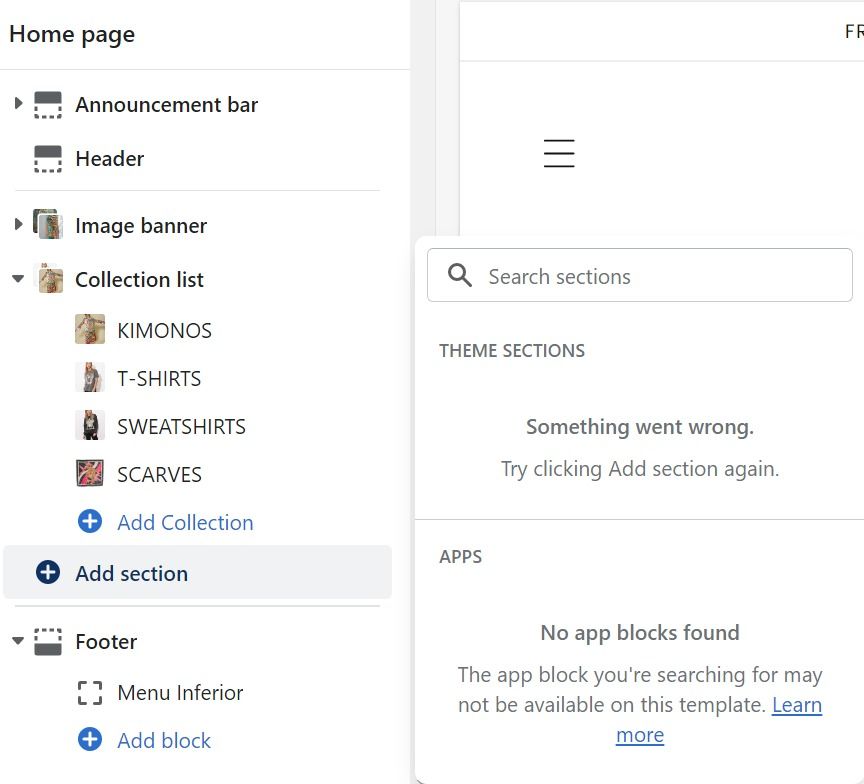Viewport: 864px width, 784px height.
Task: Click the plus icon beside Add section
Action: tap(48, 573)
